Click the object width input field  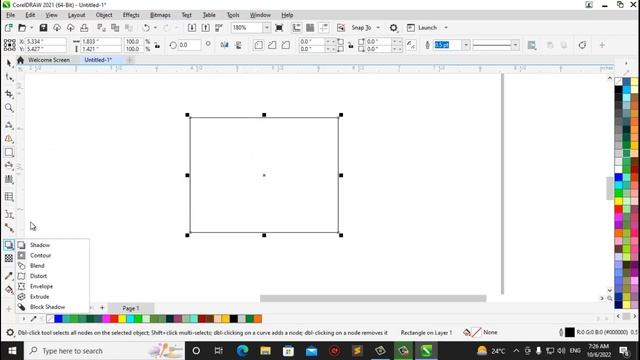pos(101,41)
